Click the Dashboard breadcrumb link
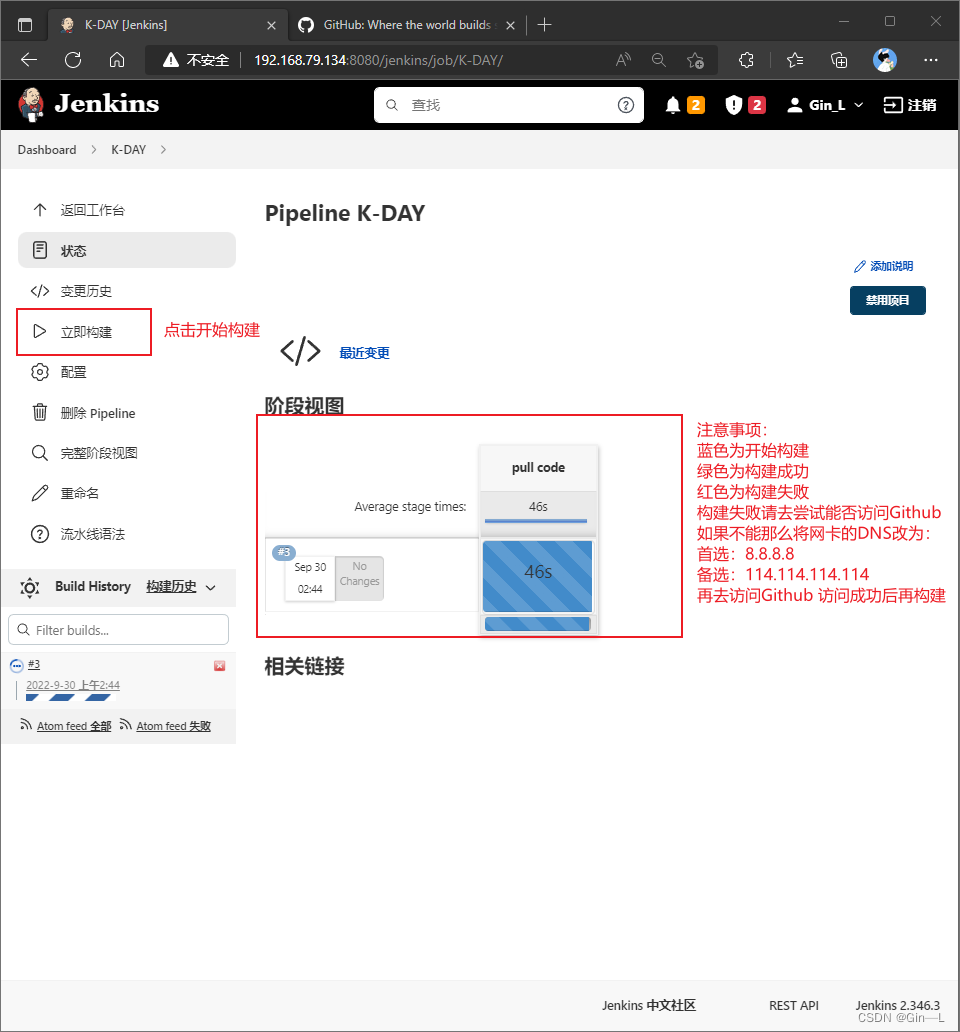 [47, 150]
